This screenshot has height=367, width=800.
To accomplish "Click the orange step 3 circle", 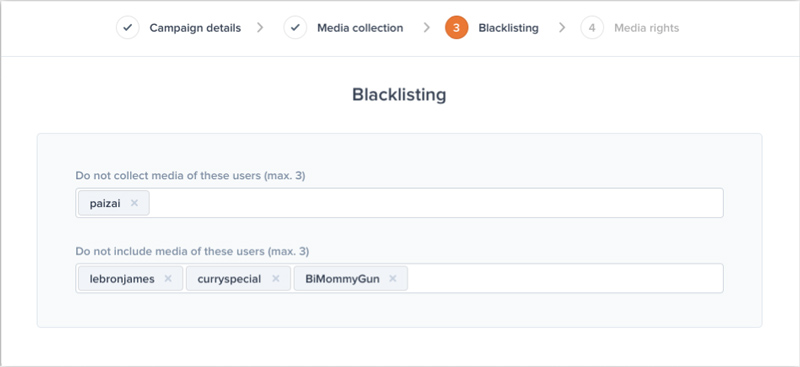I will coord(456,28).
